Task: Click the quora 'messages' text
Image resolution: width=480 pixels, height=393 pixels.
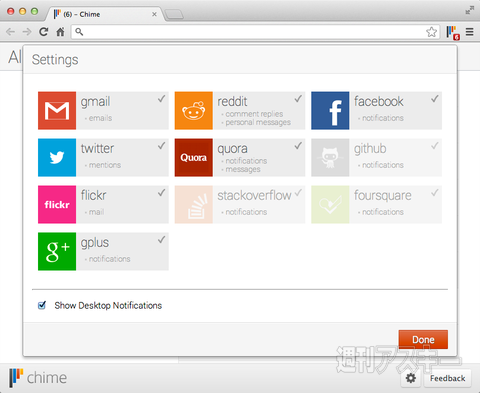Action: pos(243,169)
